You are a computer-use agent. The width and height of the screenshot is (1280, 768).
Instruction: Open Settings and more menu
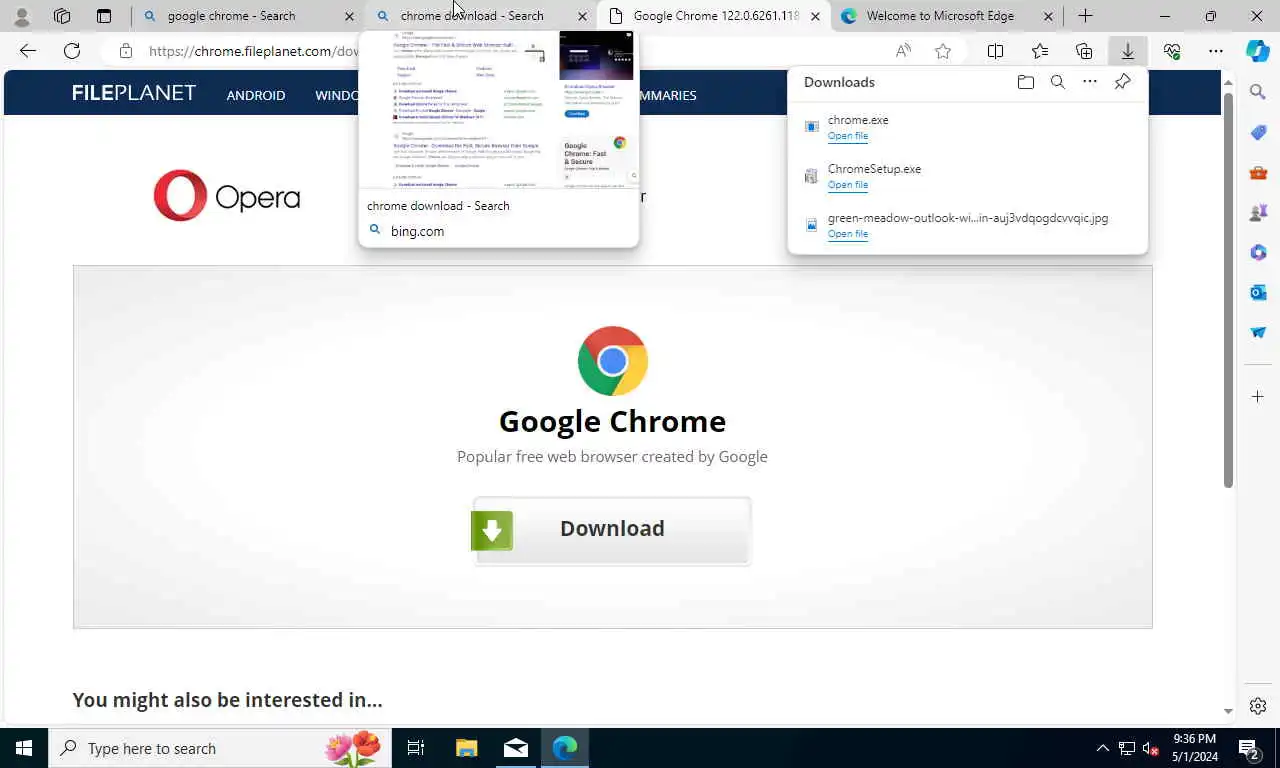coord(1216,51)
